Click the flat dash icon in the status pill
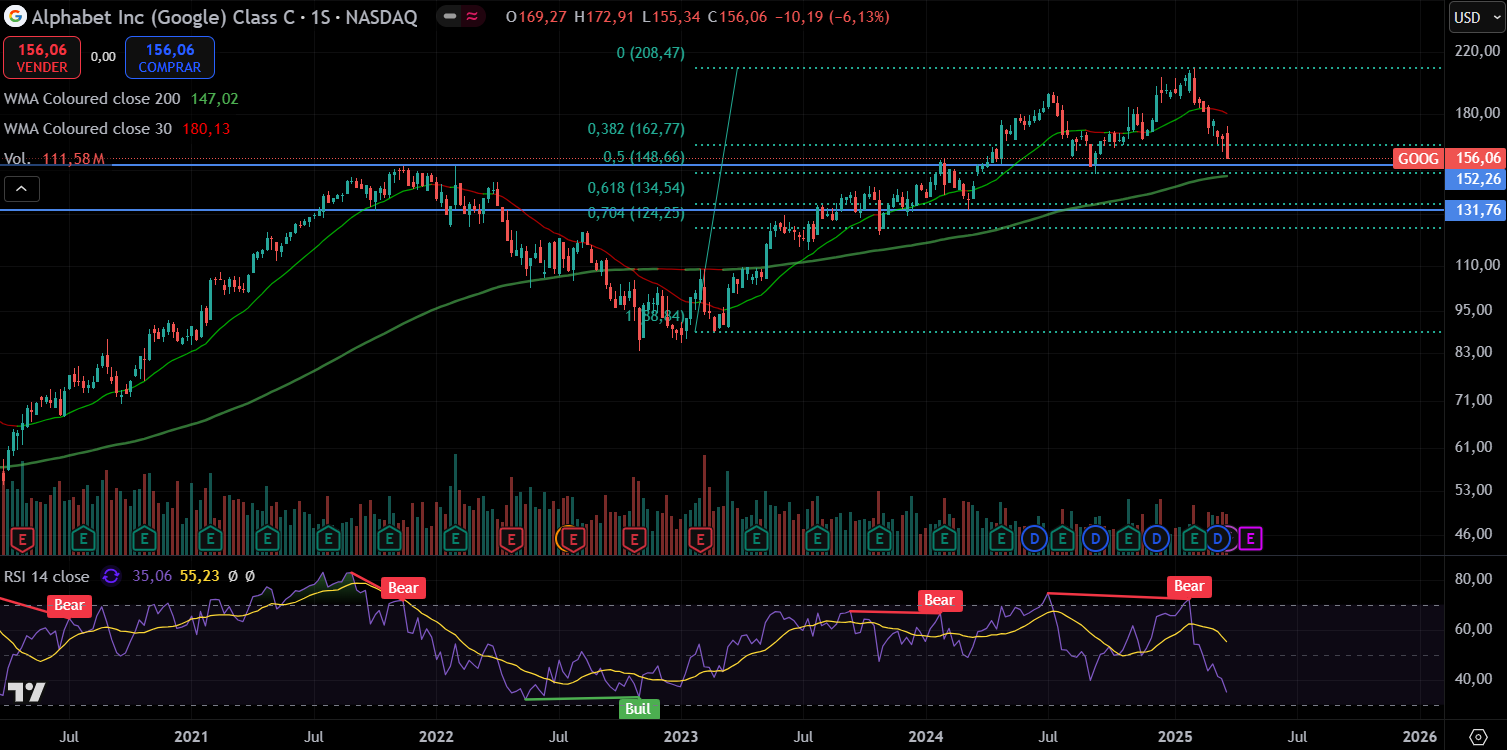 [450, 17]
